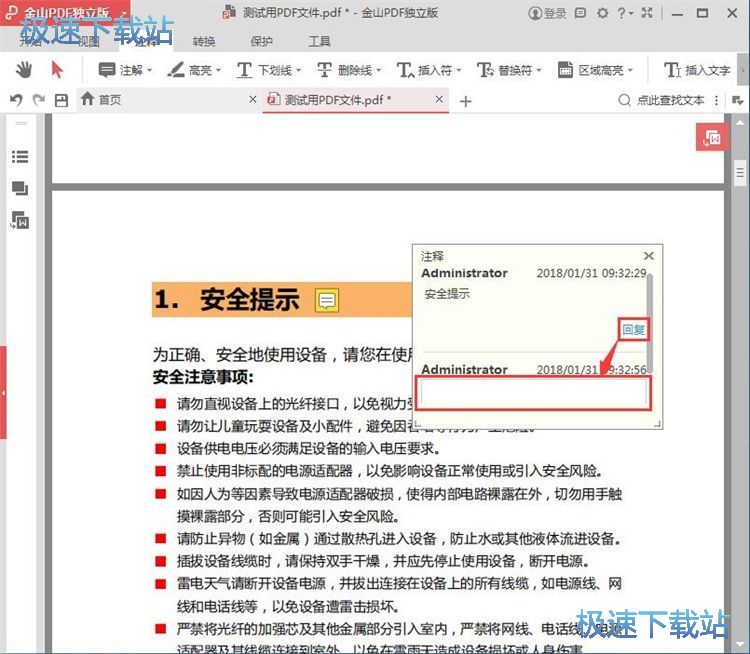
Task: Click the convert-to-Word sidebar icon
Action: (x=20, y=221)
